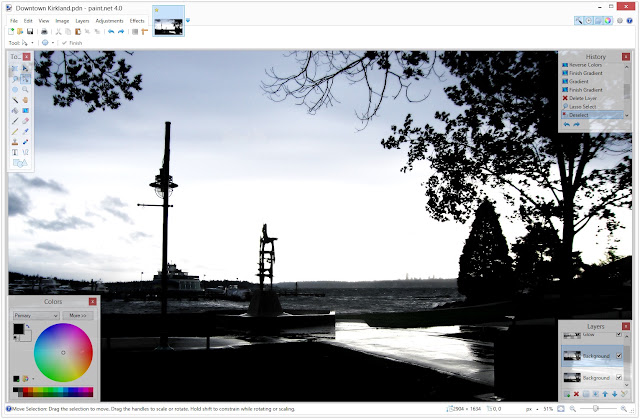The width and height of the screenshot is (640, 419).
Task: Toggle the Tools window icon at top right
Action: (x=579, y=20)
